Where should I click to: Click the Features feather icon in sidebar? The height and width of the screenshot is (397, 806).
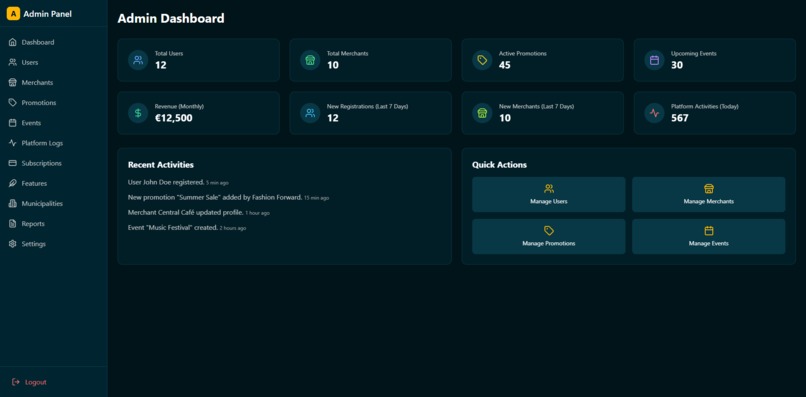[13, 183]
